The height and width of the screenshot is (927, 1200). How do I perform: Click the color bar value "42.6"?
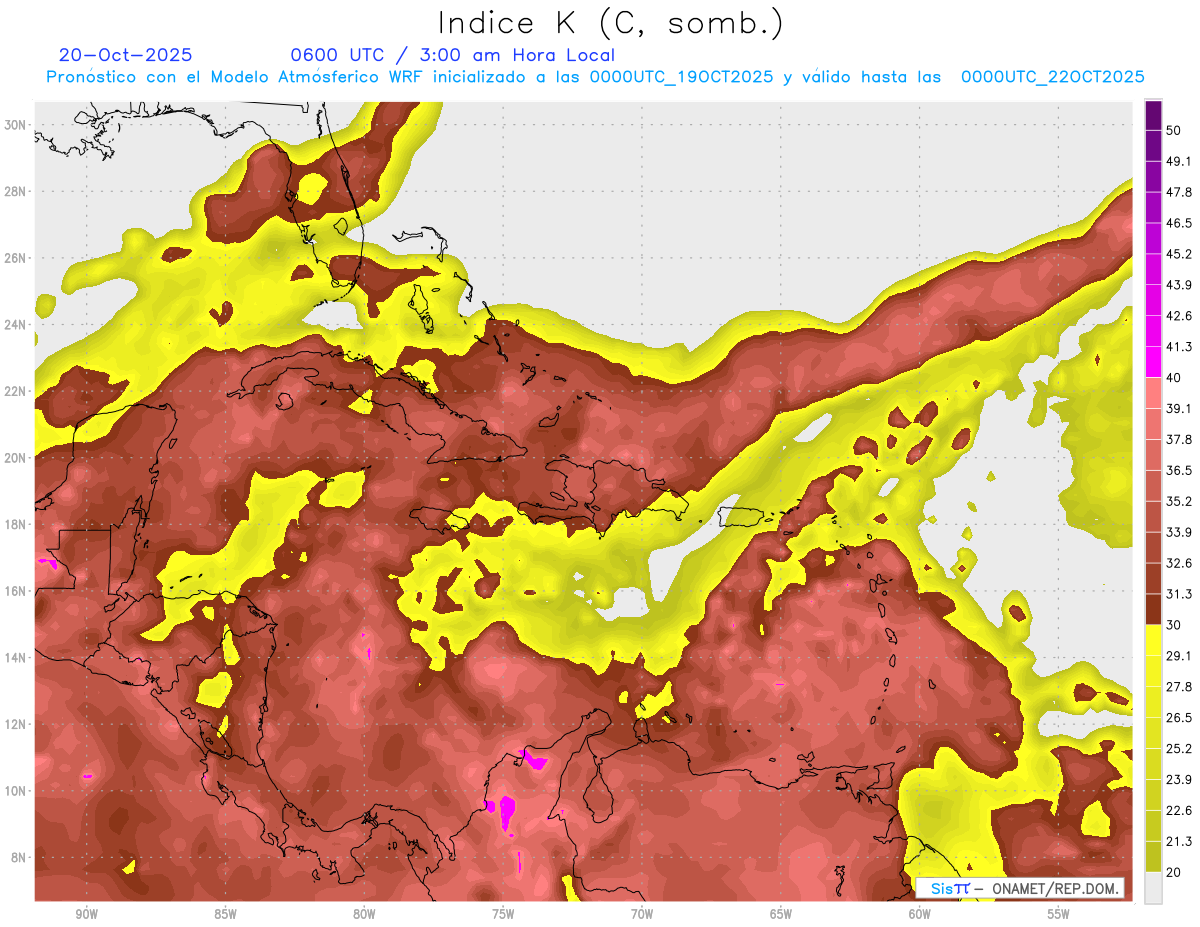[1179, 316]
